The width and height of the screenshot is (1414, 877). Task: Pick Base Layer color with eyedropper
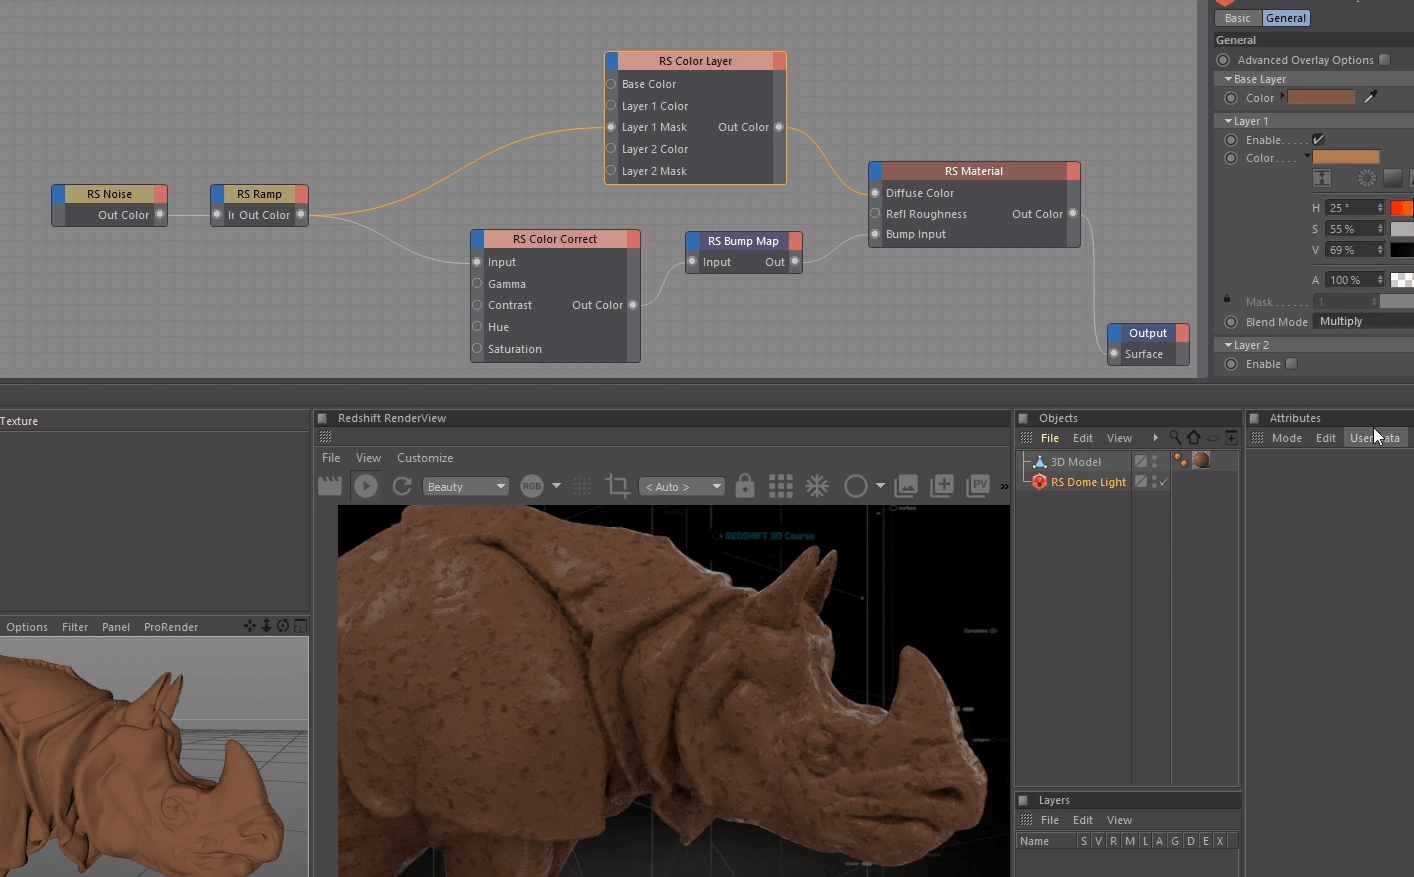(1371, 97)
